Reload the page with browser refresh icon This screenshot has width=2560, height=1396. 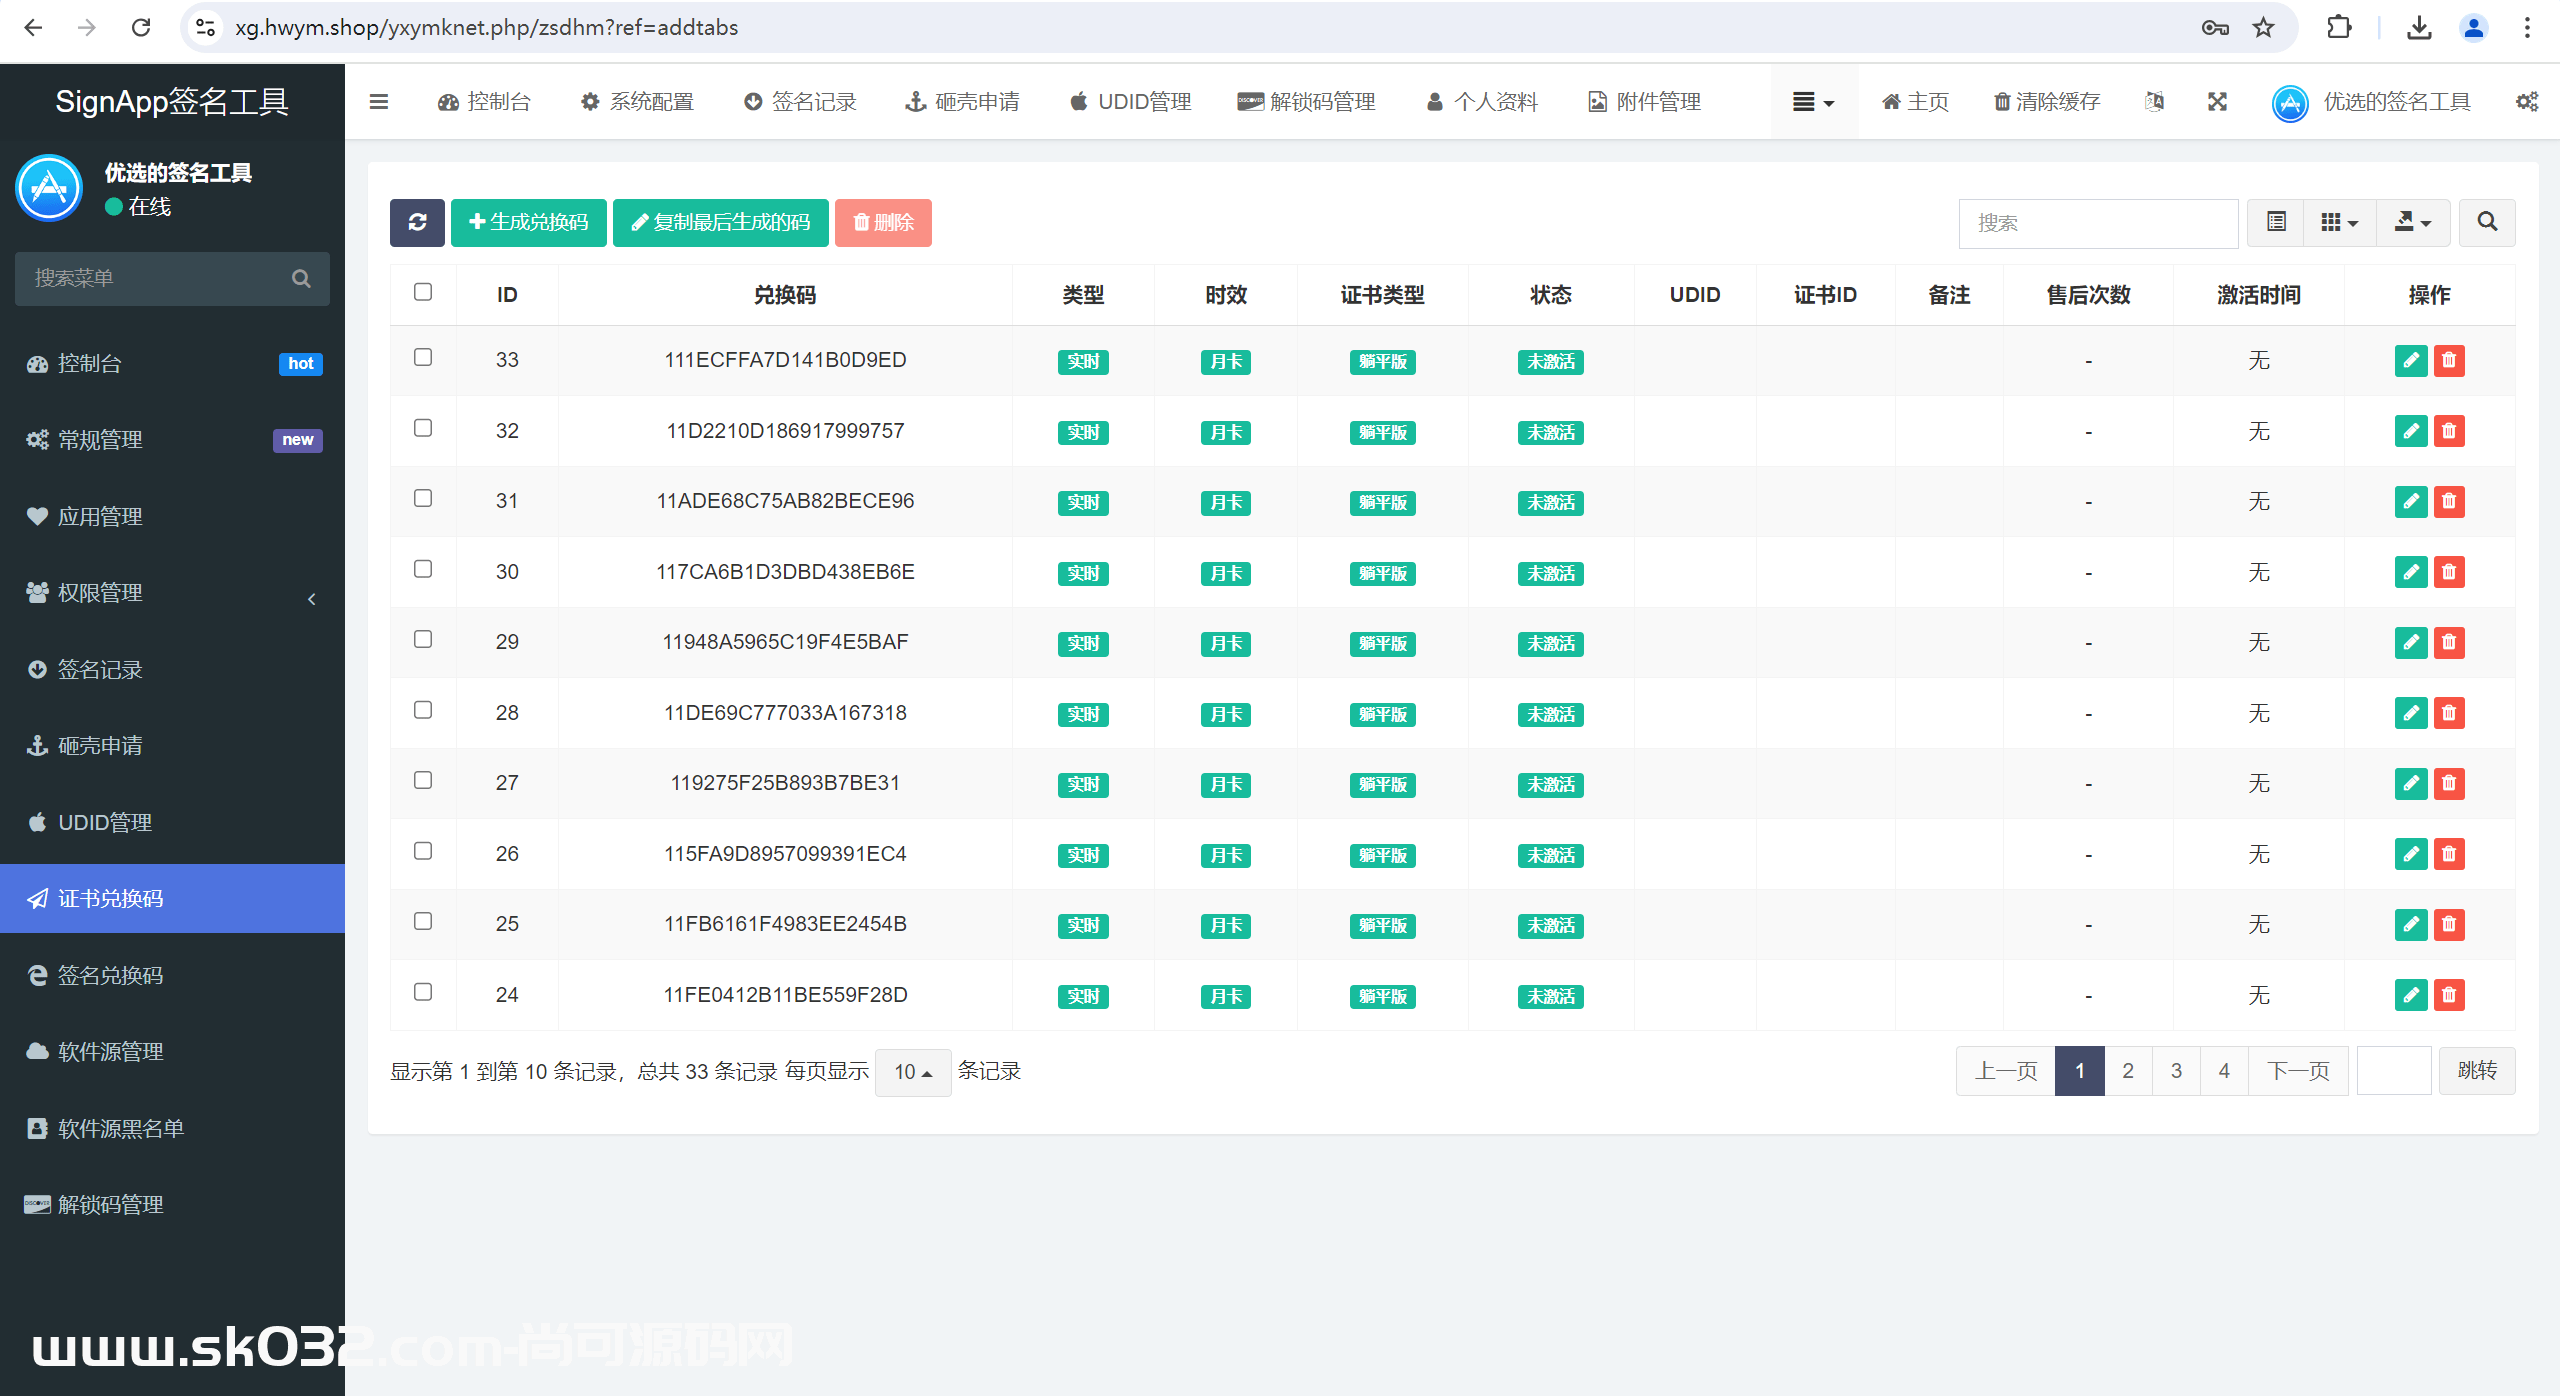click(x=141, y=27)
